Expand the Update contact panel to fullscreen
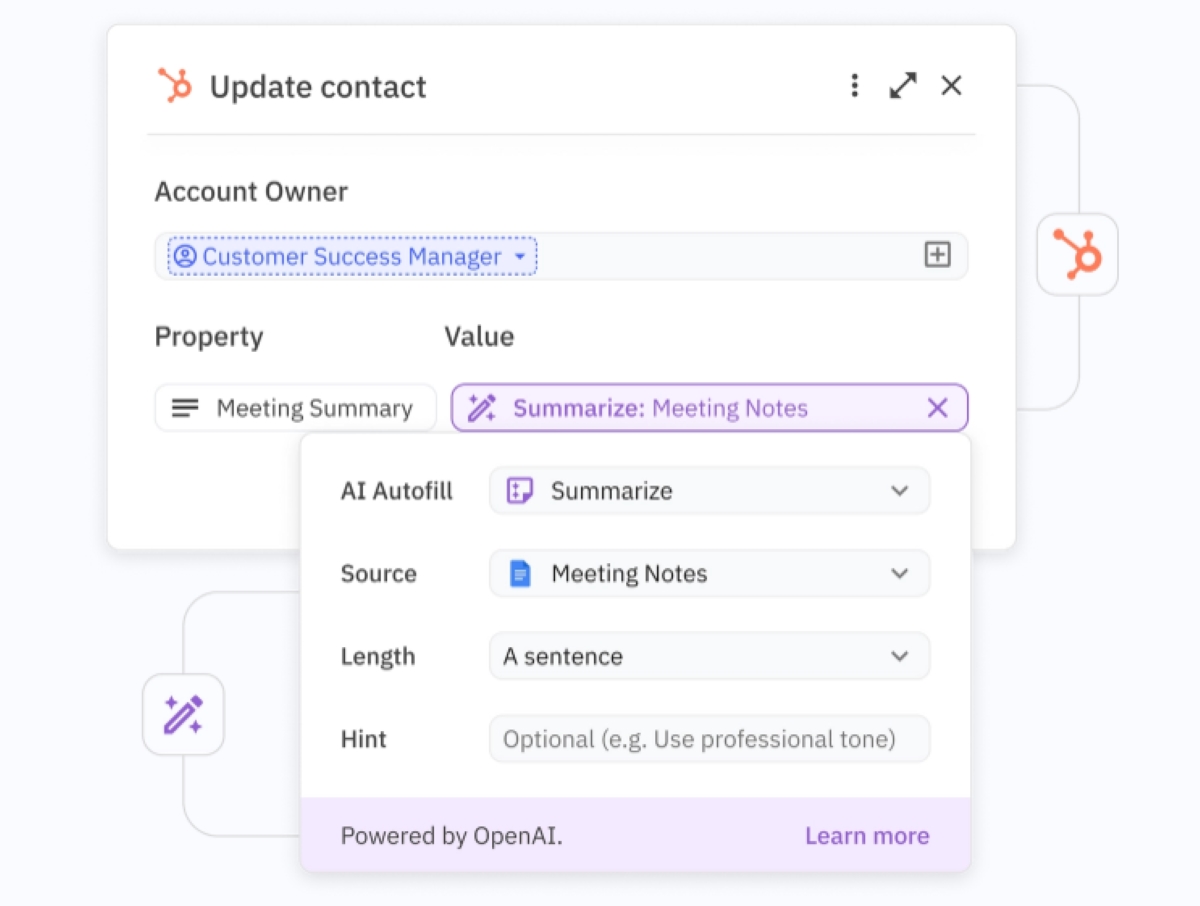The image size is (1200, 906). coord(902,86)
